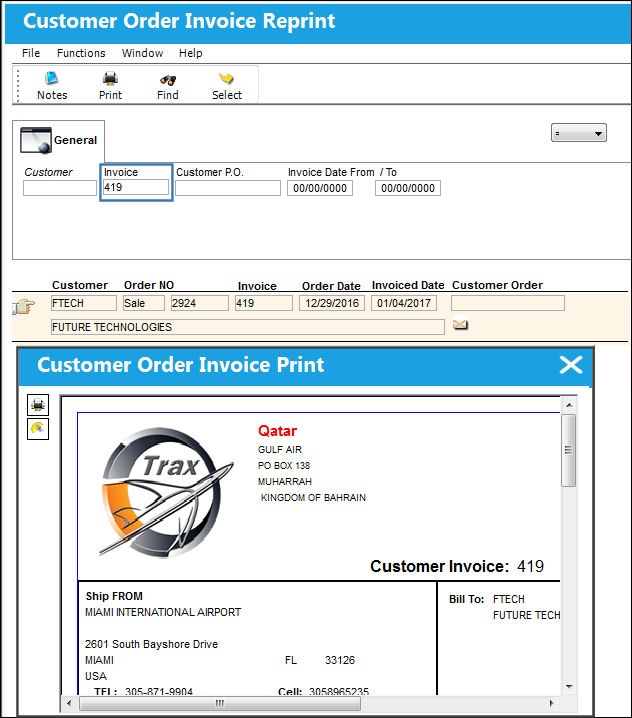Open the Help menu
Image resolution: width=632 pixels, height=718 pixels.
191,53
